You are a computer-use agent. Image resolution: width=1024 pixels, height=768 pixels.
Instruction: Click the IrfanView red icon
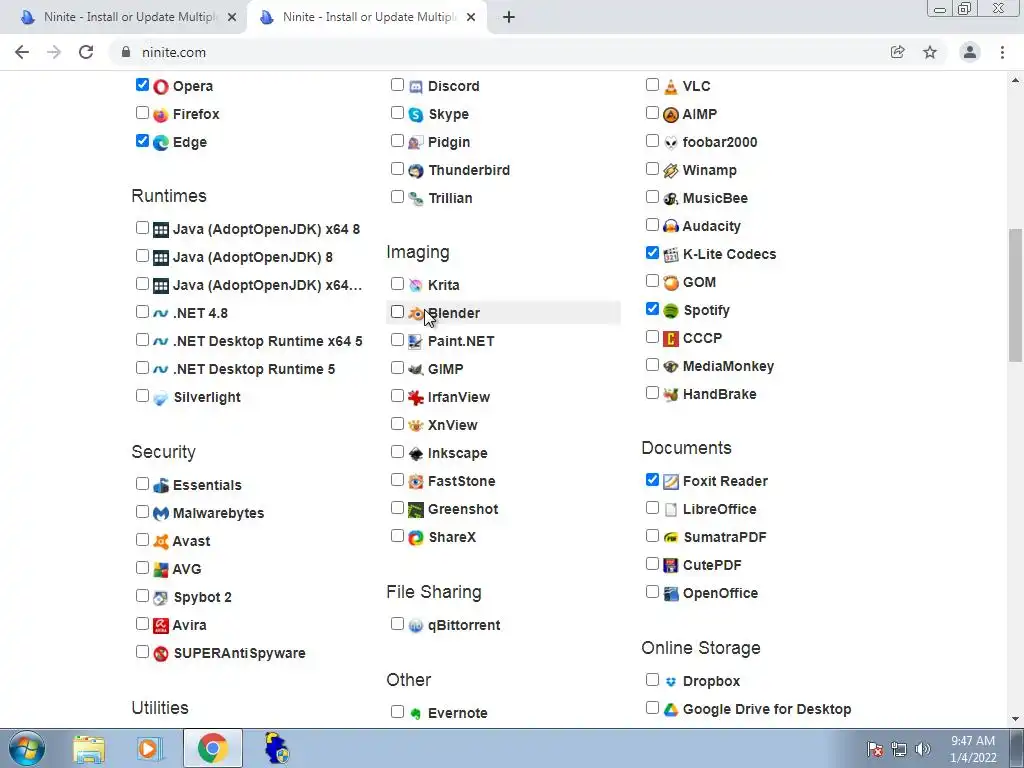pos(416,398)
